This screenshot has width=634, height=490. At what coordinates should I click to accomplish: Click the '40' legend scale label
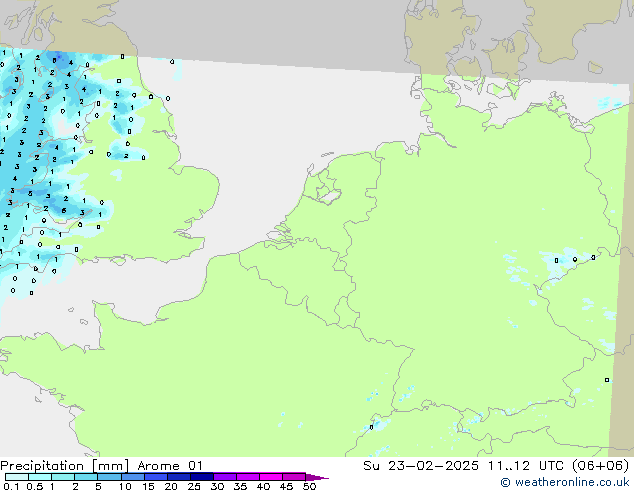tap(263, 486)
